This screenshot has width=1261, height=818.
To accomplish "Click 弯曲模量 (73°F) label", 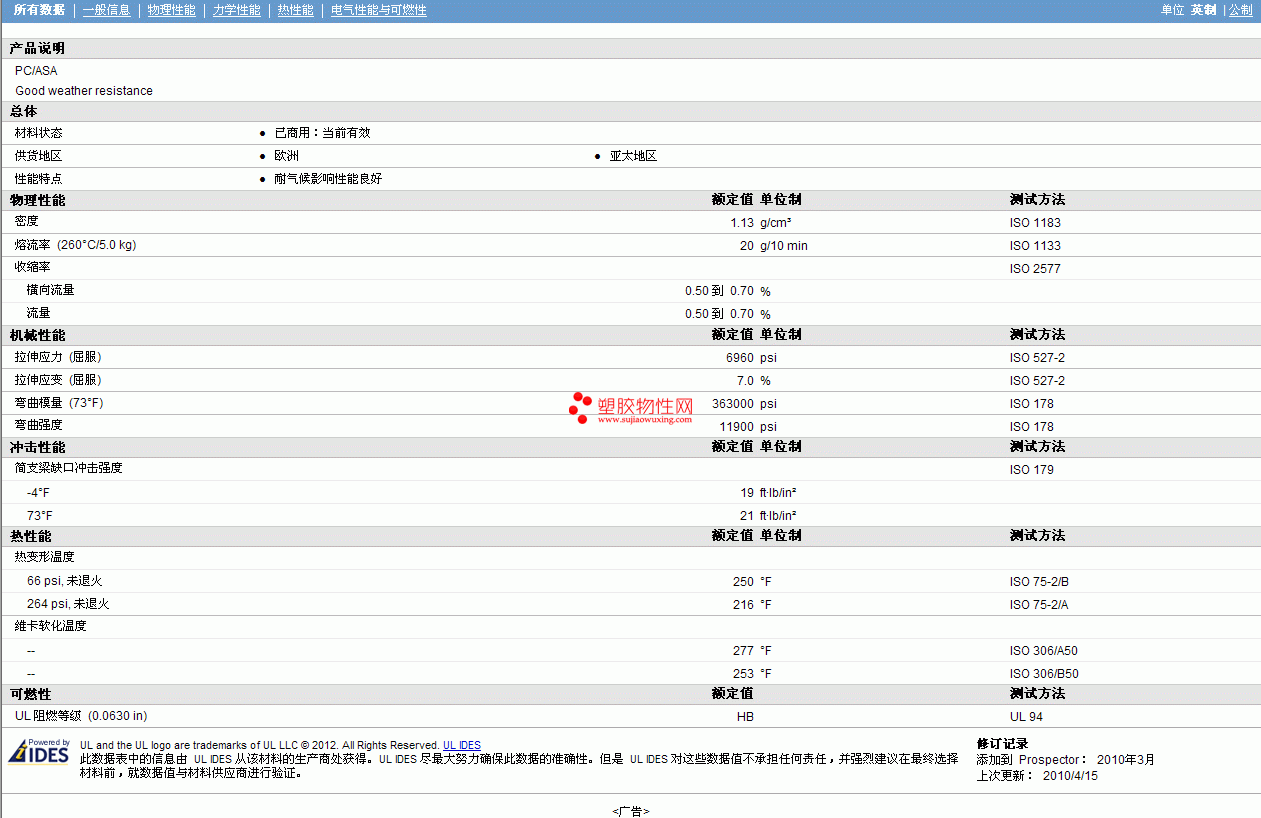I will coord(59,403).
